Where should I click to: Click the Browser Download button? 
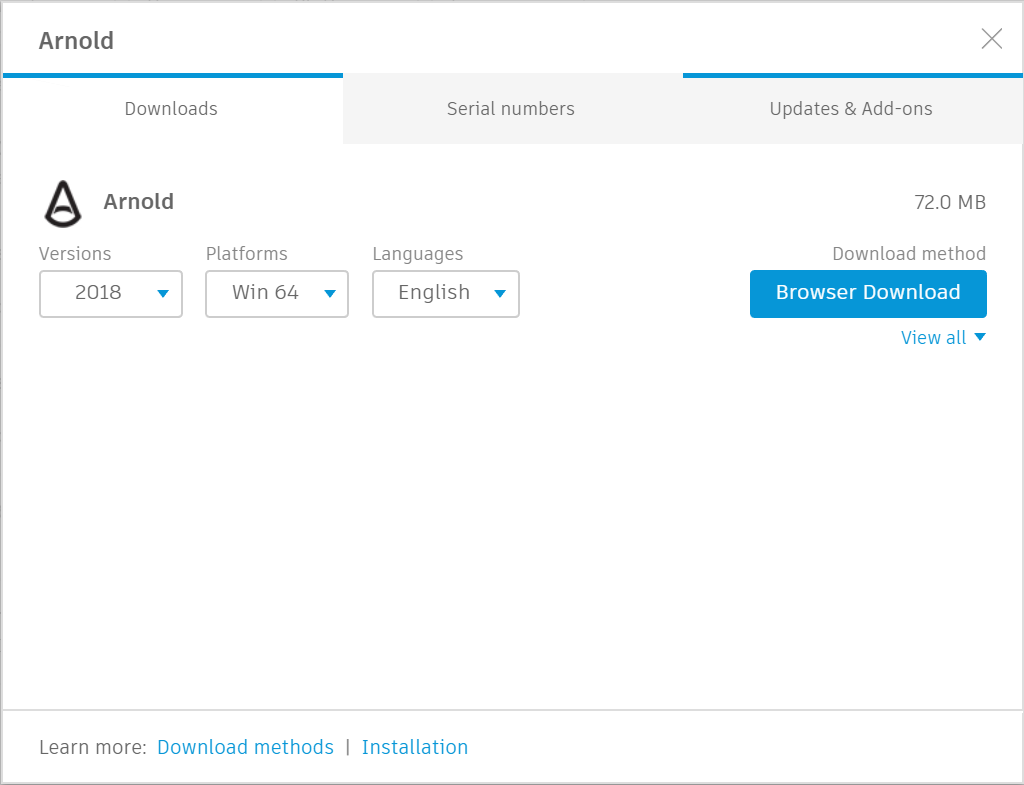click(x=868, y=293)
